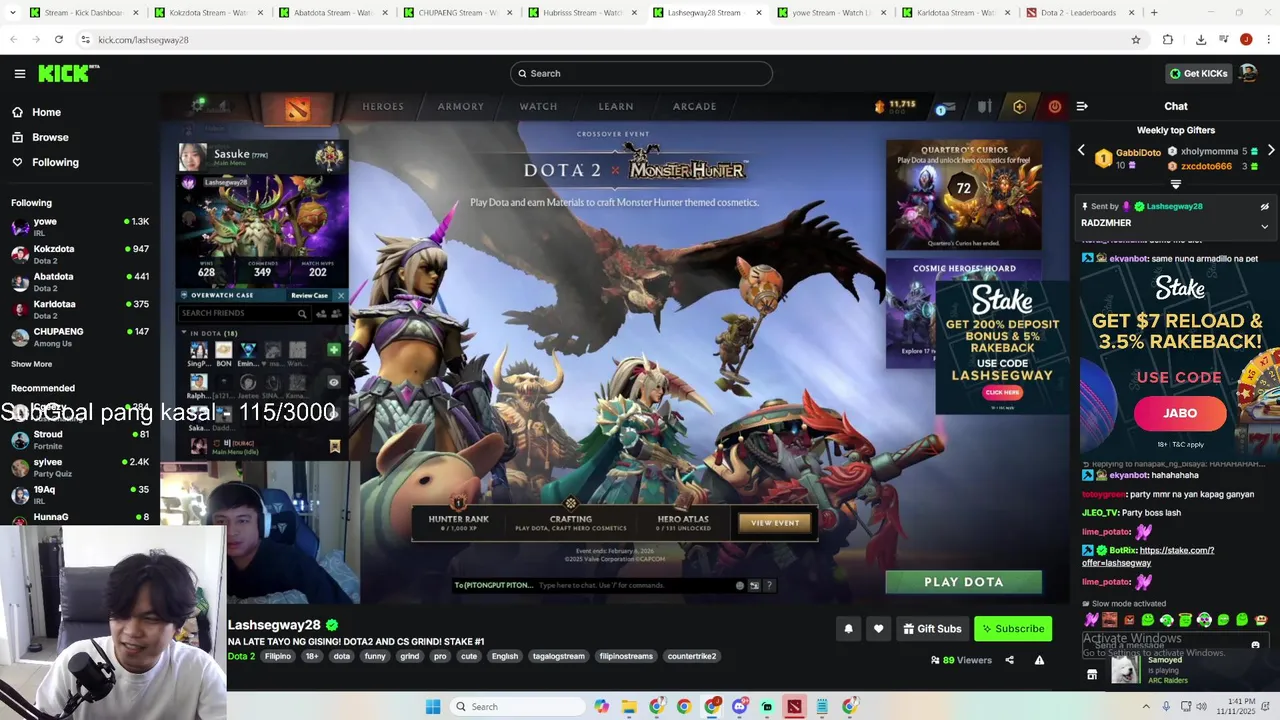
Task: Click the Dota shards currency icon
Action: click(880, 106)
